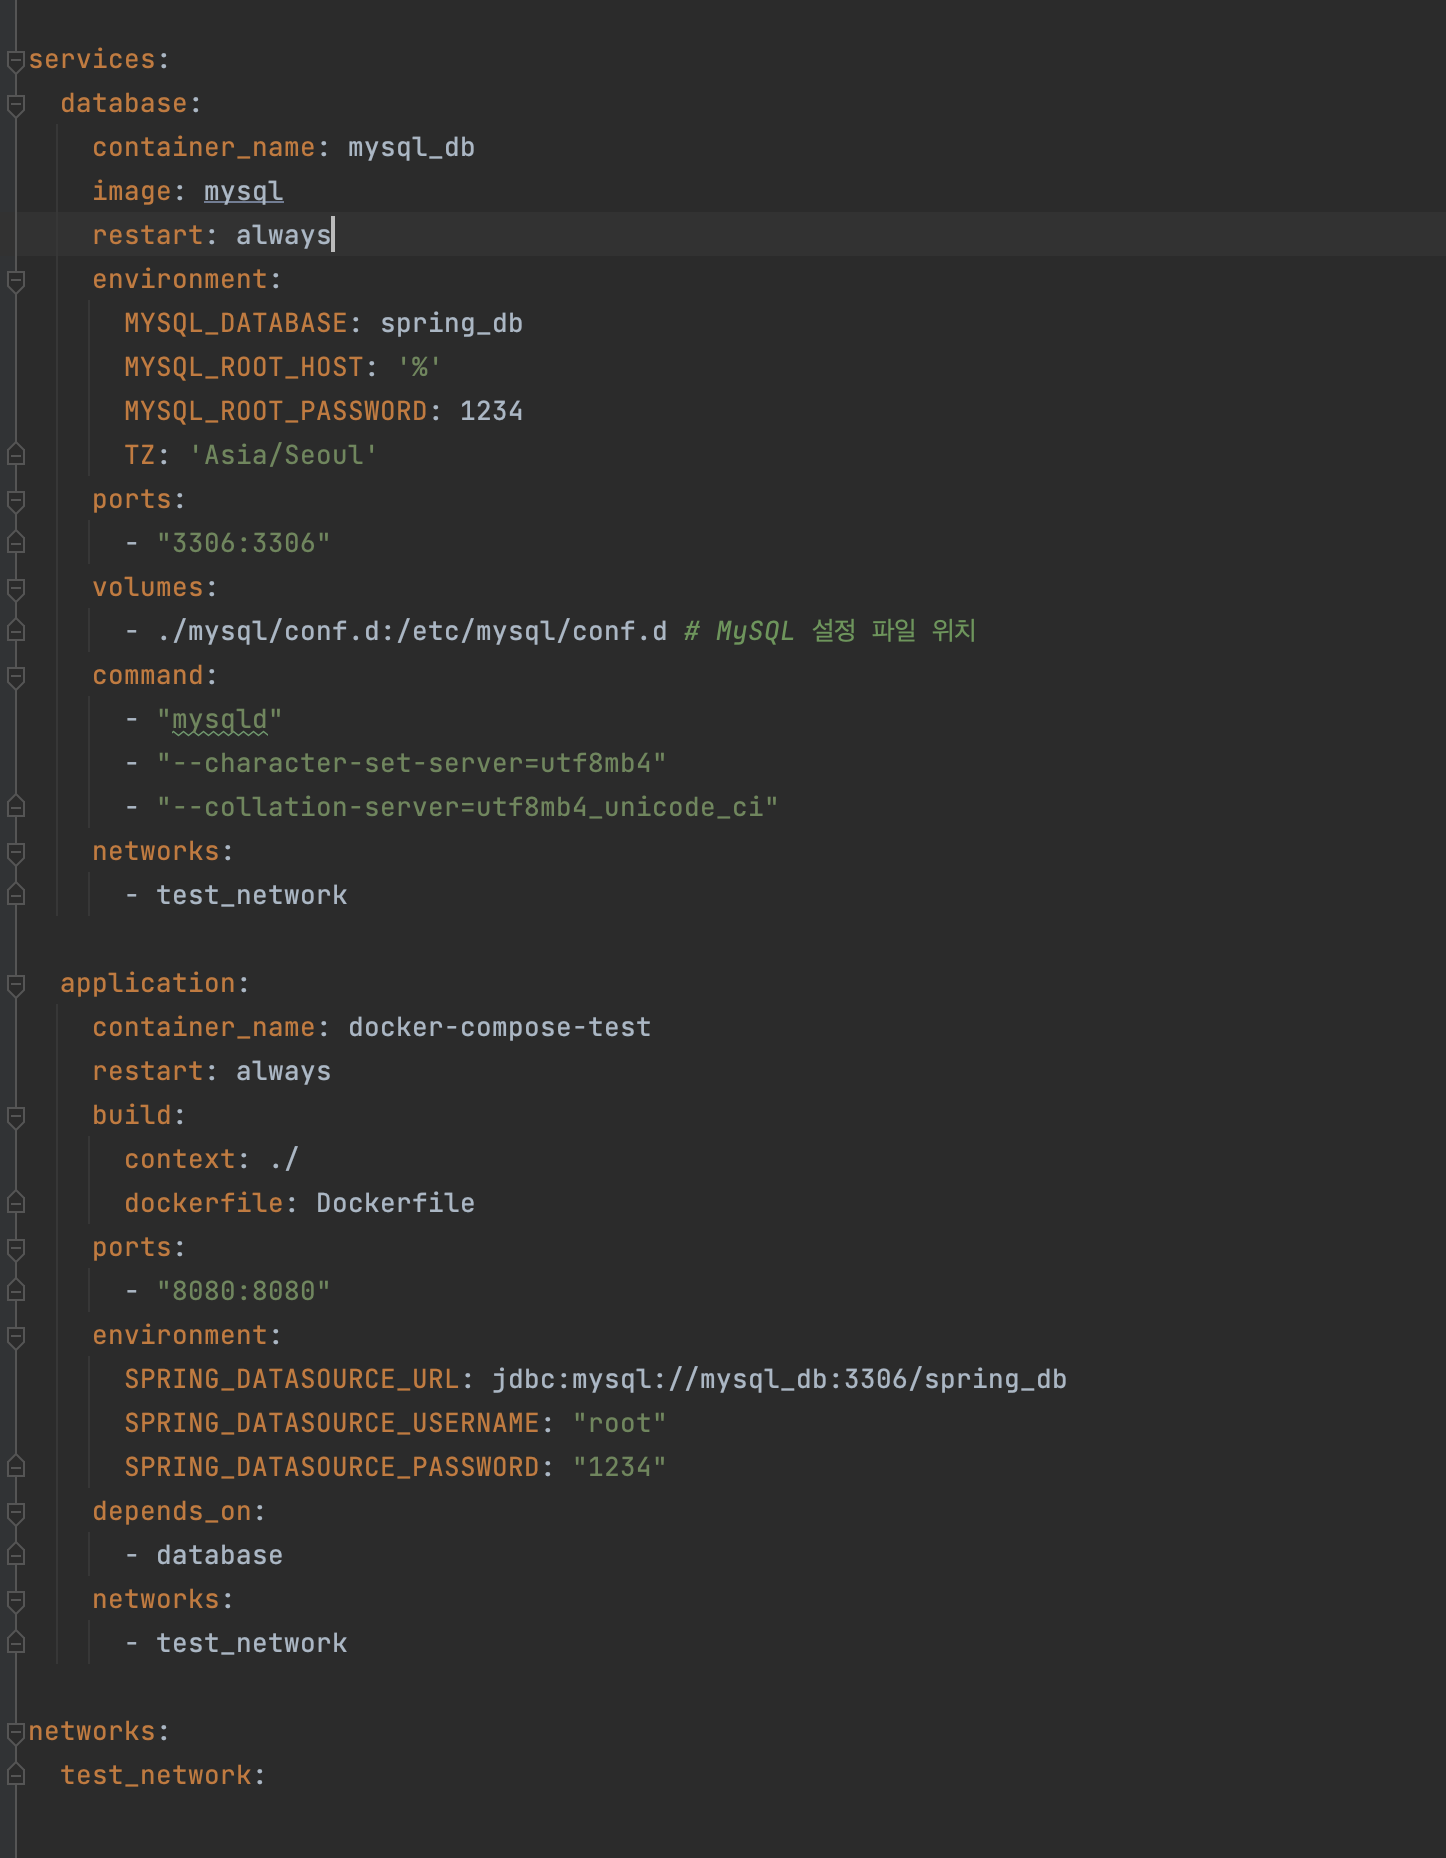Click the "root" username value
The width and height of the screenshot is (1446, 1858).
(x=619, y=1423)
